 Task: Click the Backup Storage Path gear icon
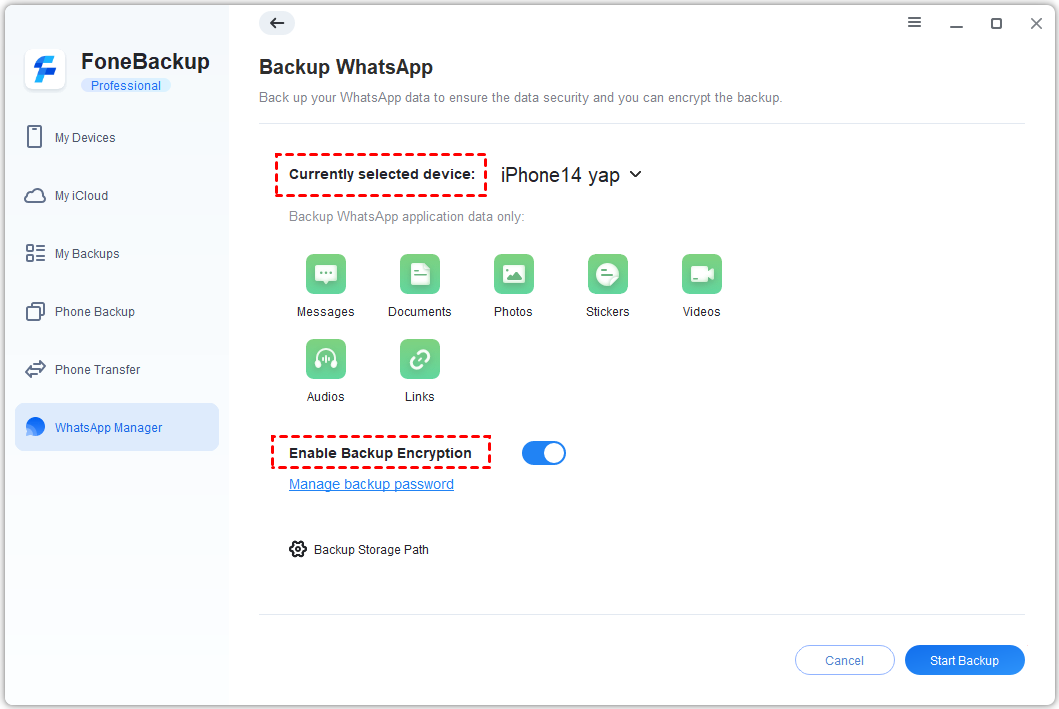coord(298,549)
